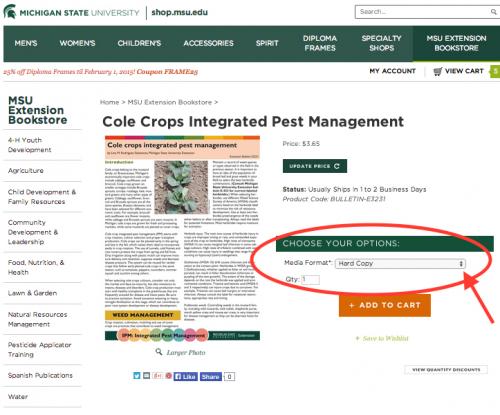
Task: Open the Media Format dropdown
Action: (400, 263)
